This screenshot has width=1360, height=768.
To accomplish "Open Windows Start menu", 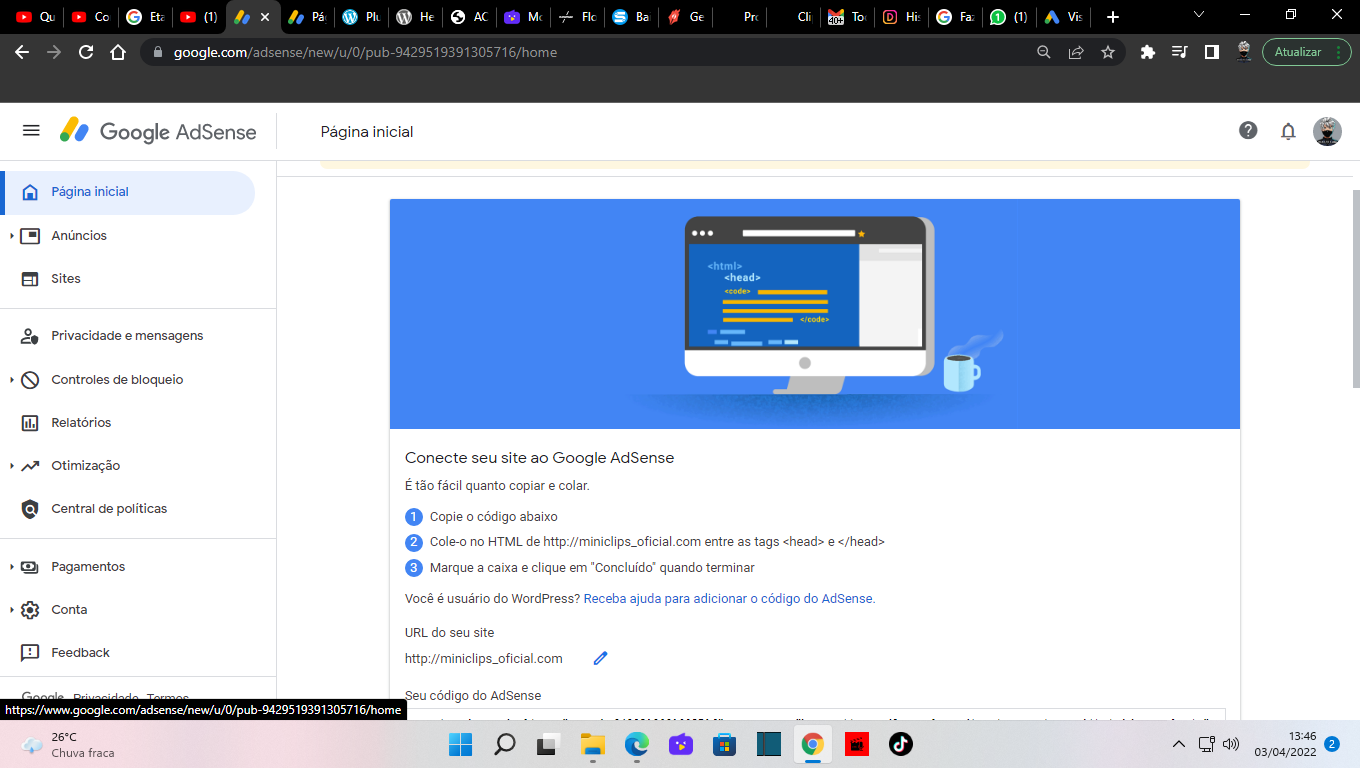I will coord(460,744).
